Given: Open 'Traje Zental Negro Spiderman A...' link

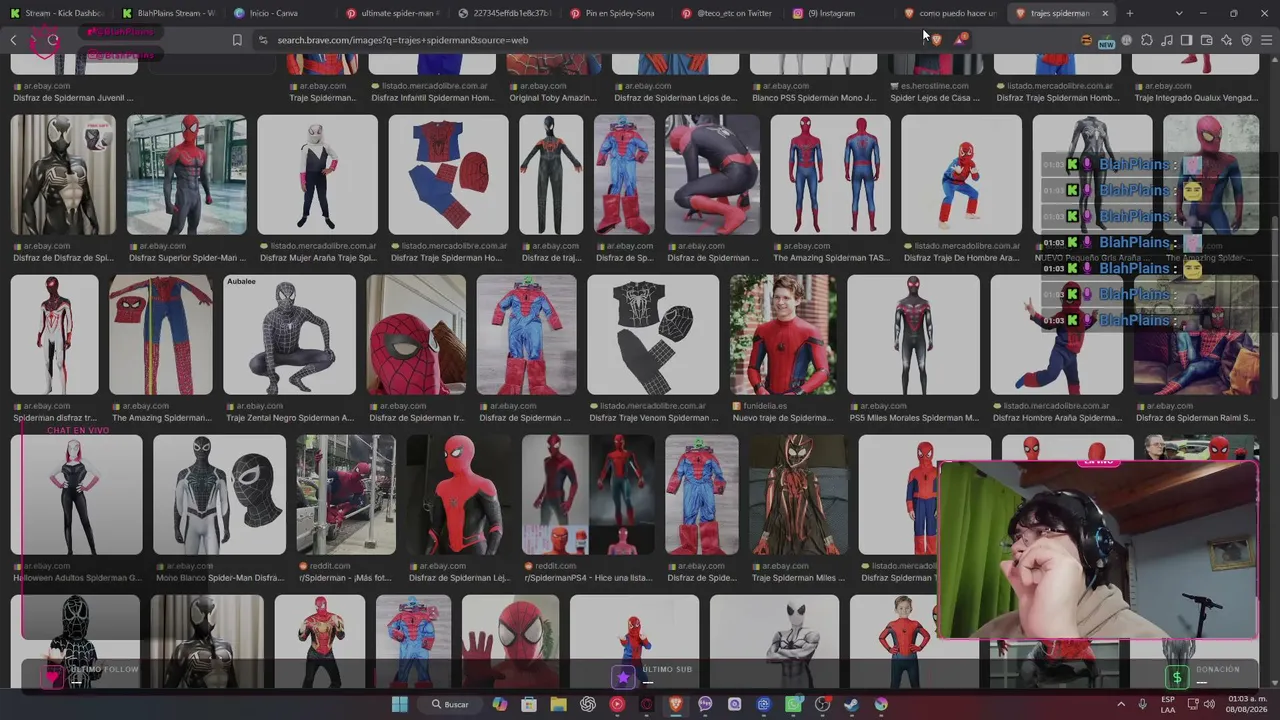Looking at the screenshot, I should click(x=290, y=418).
